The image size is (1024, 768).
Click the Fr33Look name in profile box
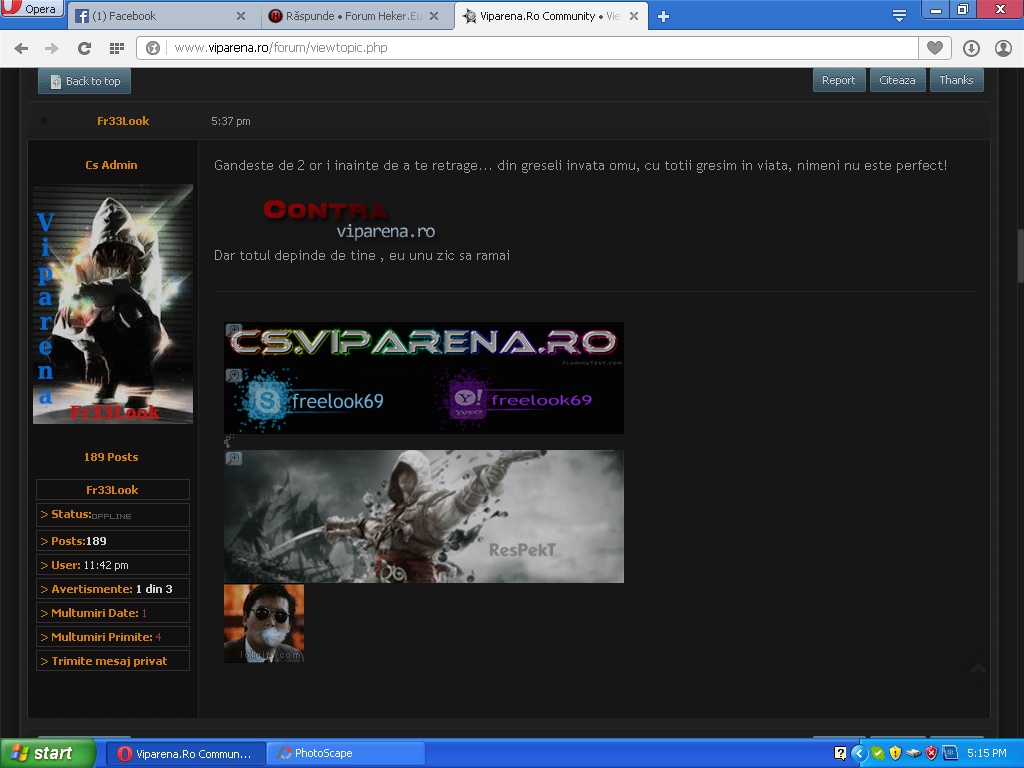[112, 490]
